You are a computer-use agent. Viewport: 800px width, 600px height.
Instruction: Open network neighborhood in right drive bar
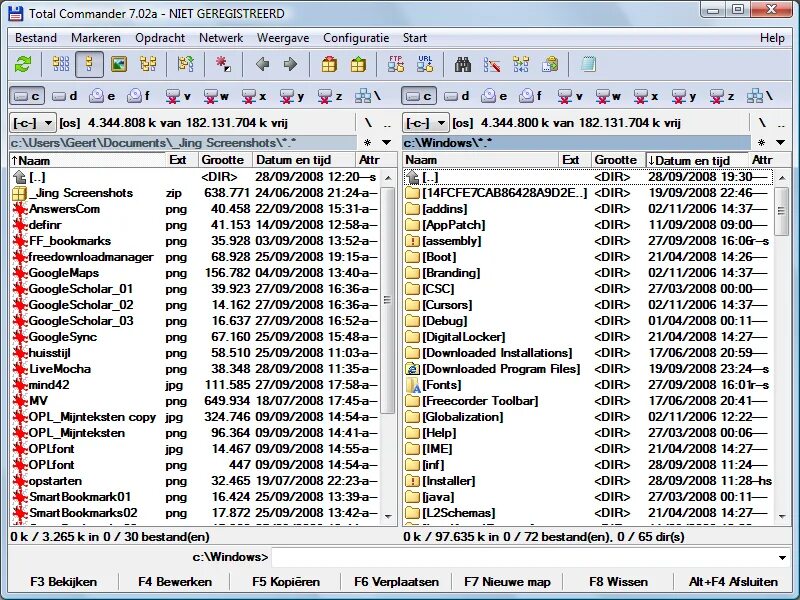tap(759, 95)
